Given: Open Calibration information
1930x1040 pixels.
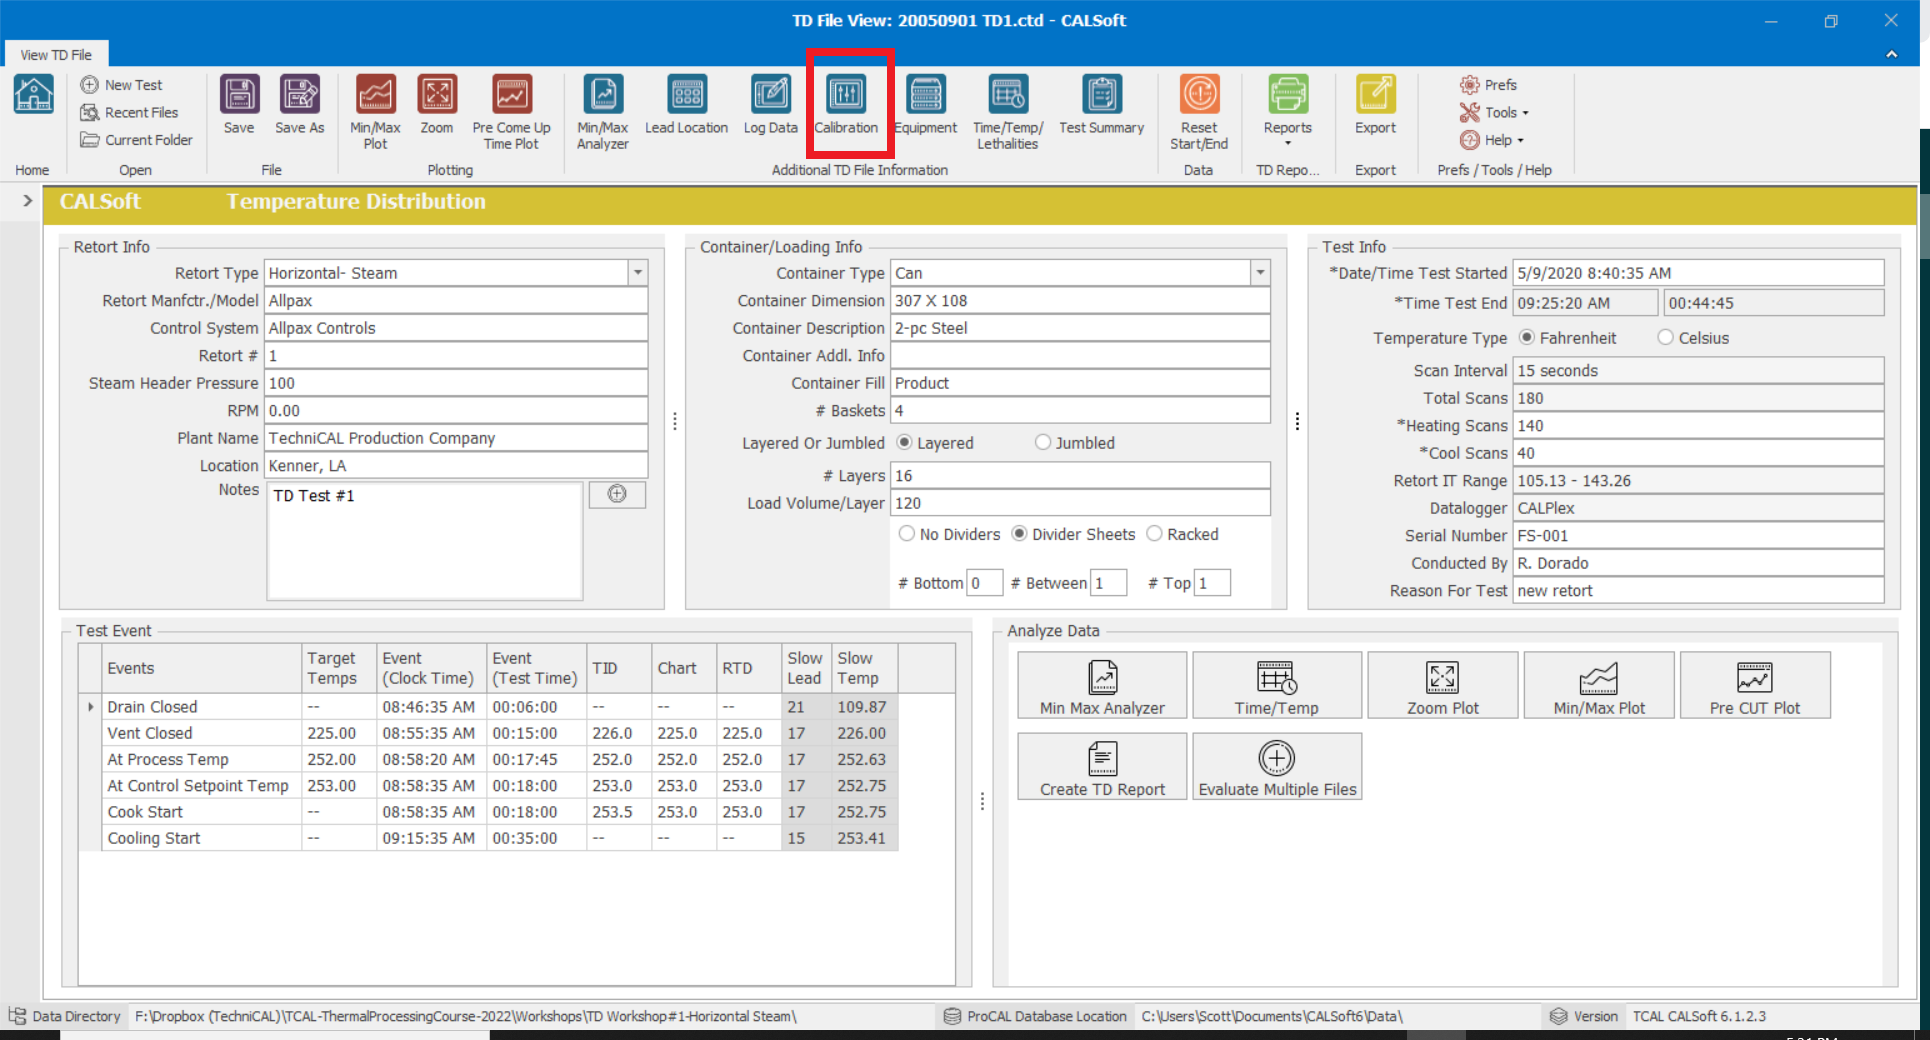Looking at the screenshot, I should pyautogui.click(x=846, y=104).
